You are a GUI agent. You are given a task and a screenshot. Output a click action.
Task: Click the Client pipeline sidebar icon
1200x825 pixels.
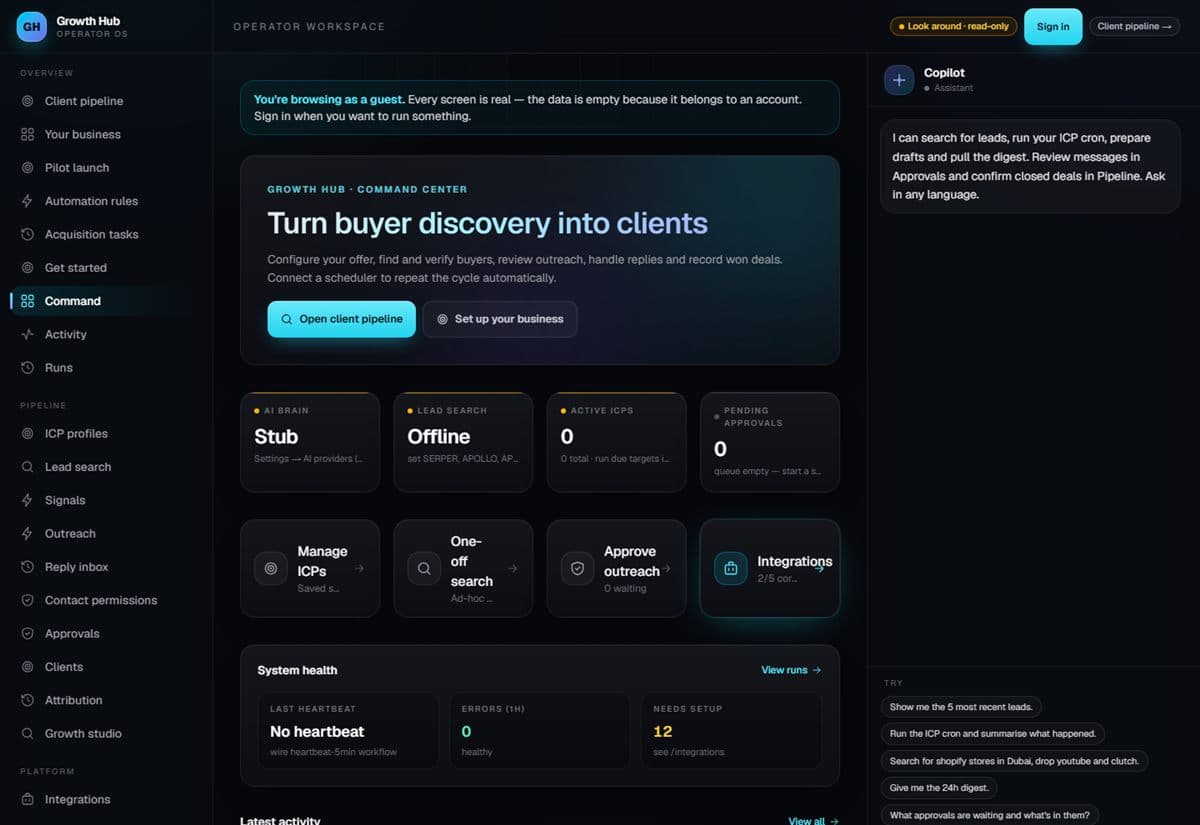tap(28, 101)
